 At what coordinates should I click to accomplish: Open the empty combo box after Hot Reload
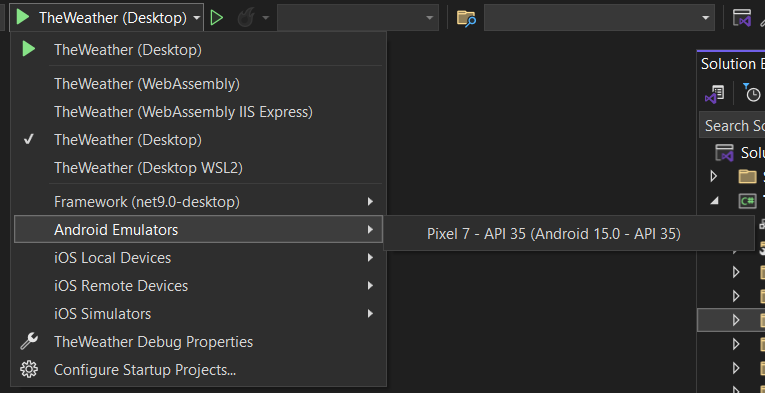click(358, 18)
